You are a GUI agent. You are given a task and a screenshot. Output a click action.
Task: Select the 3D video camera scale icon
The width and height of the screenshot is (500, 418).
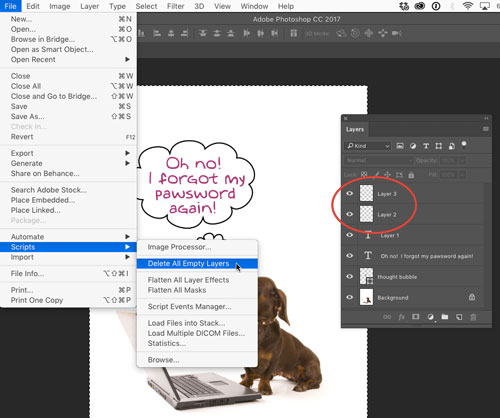click(397, 33)
